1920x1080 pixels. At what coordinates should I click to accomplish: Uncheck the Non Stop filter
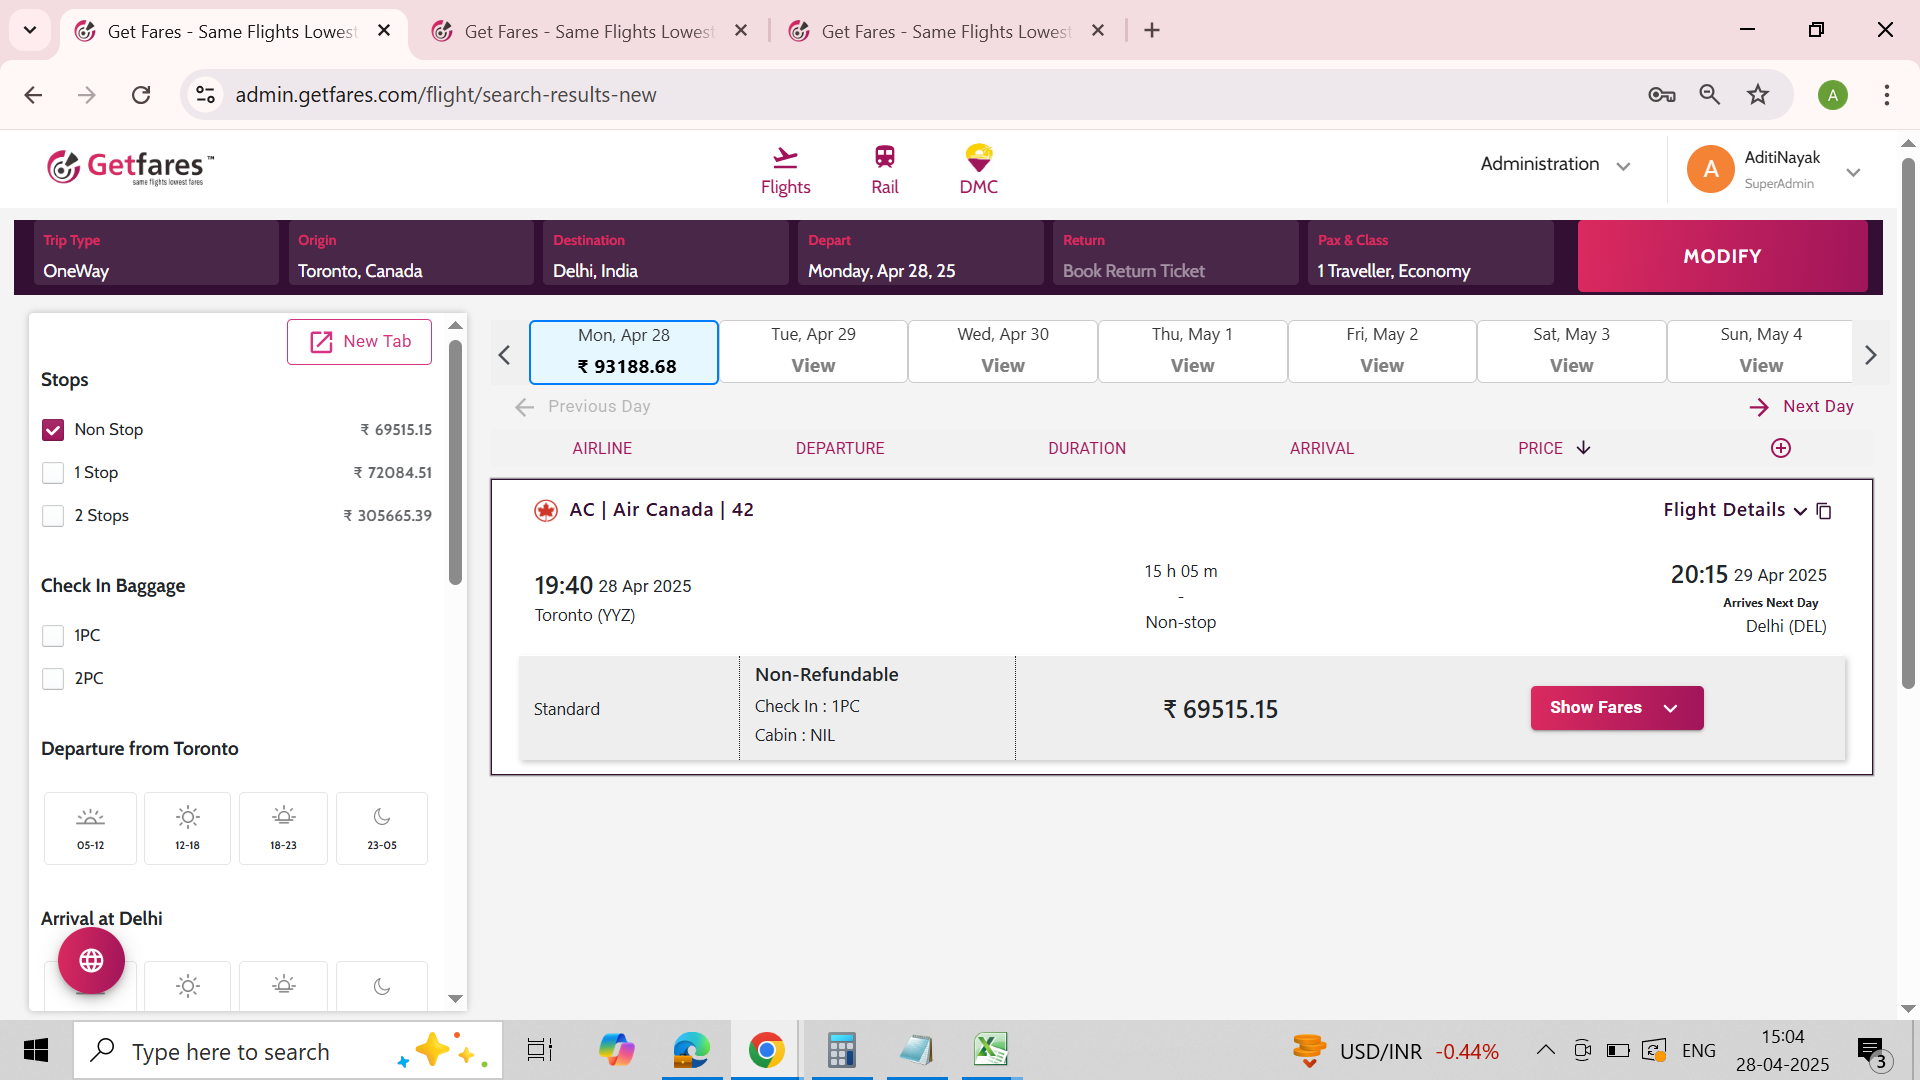(53, 430)
